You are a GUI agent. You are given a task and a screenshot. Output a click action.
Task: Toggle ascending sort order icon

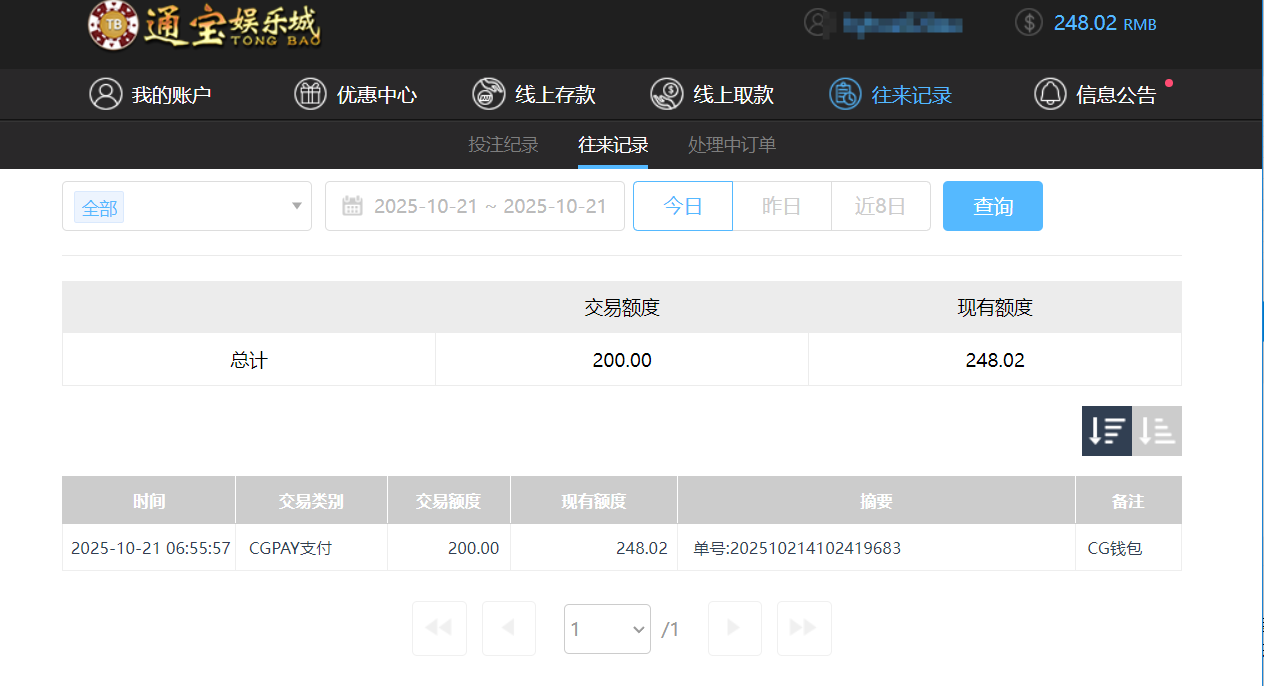coord(1156,430)
